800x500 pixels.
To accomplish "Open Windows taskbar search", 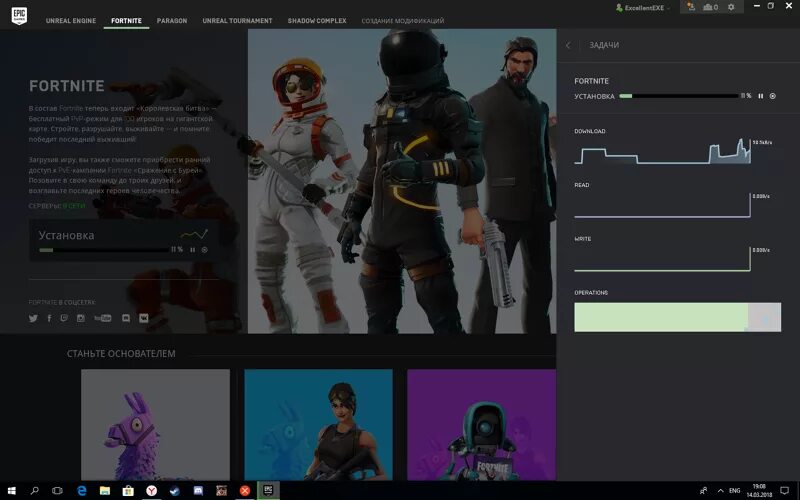I will pos(34,490).
